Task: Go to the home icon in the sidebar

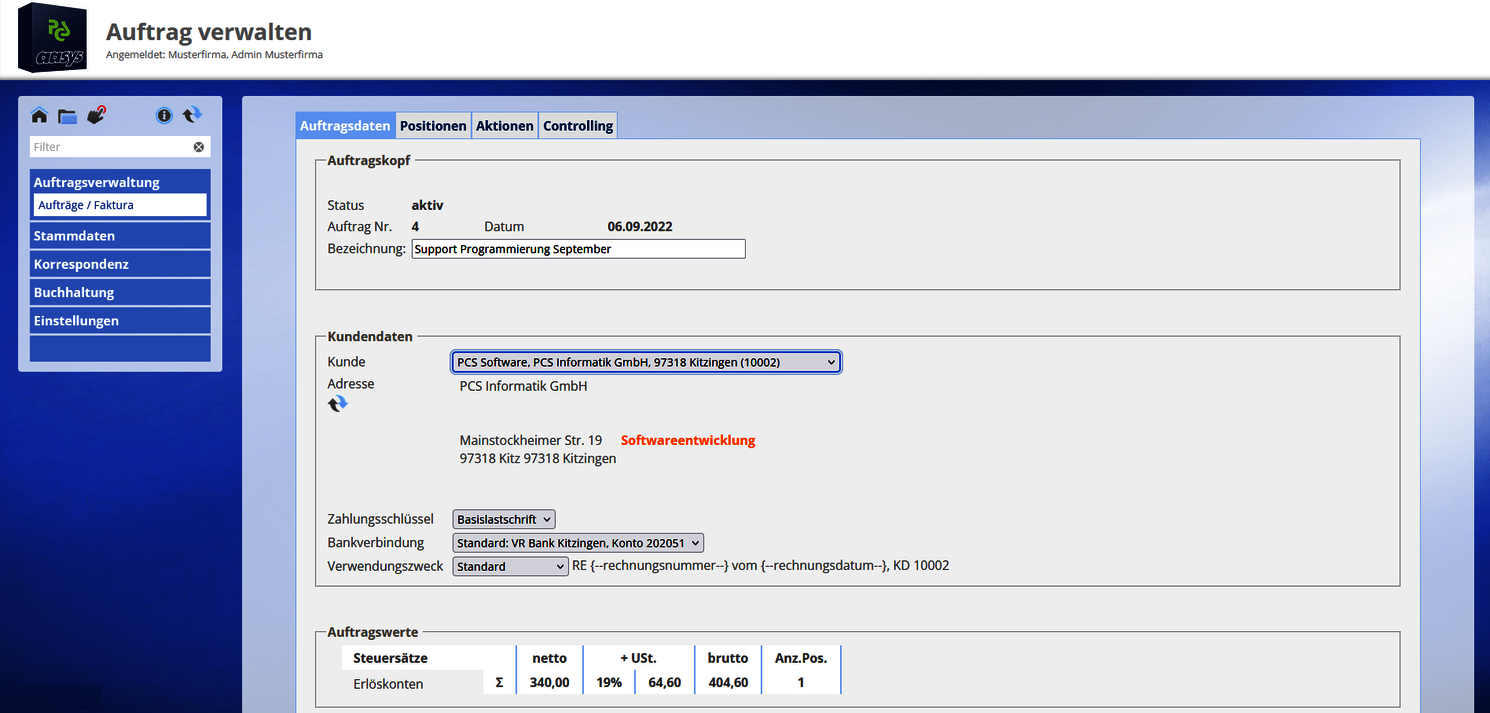Action: 39,116
